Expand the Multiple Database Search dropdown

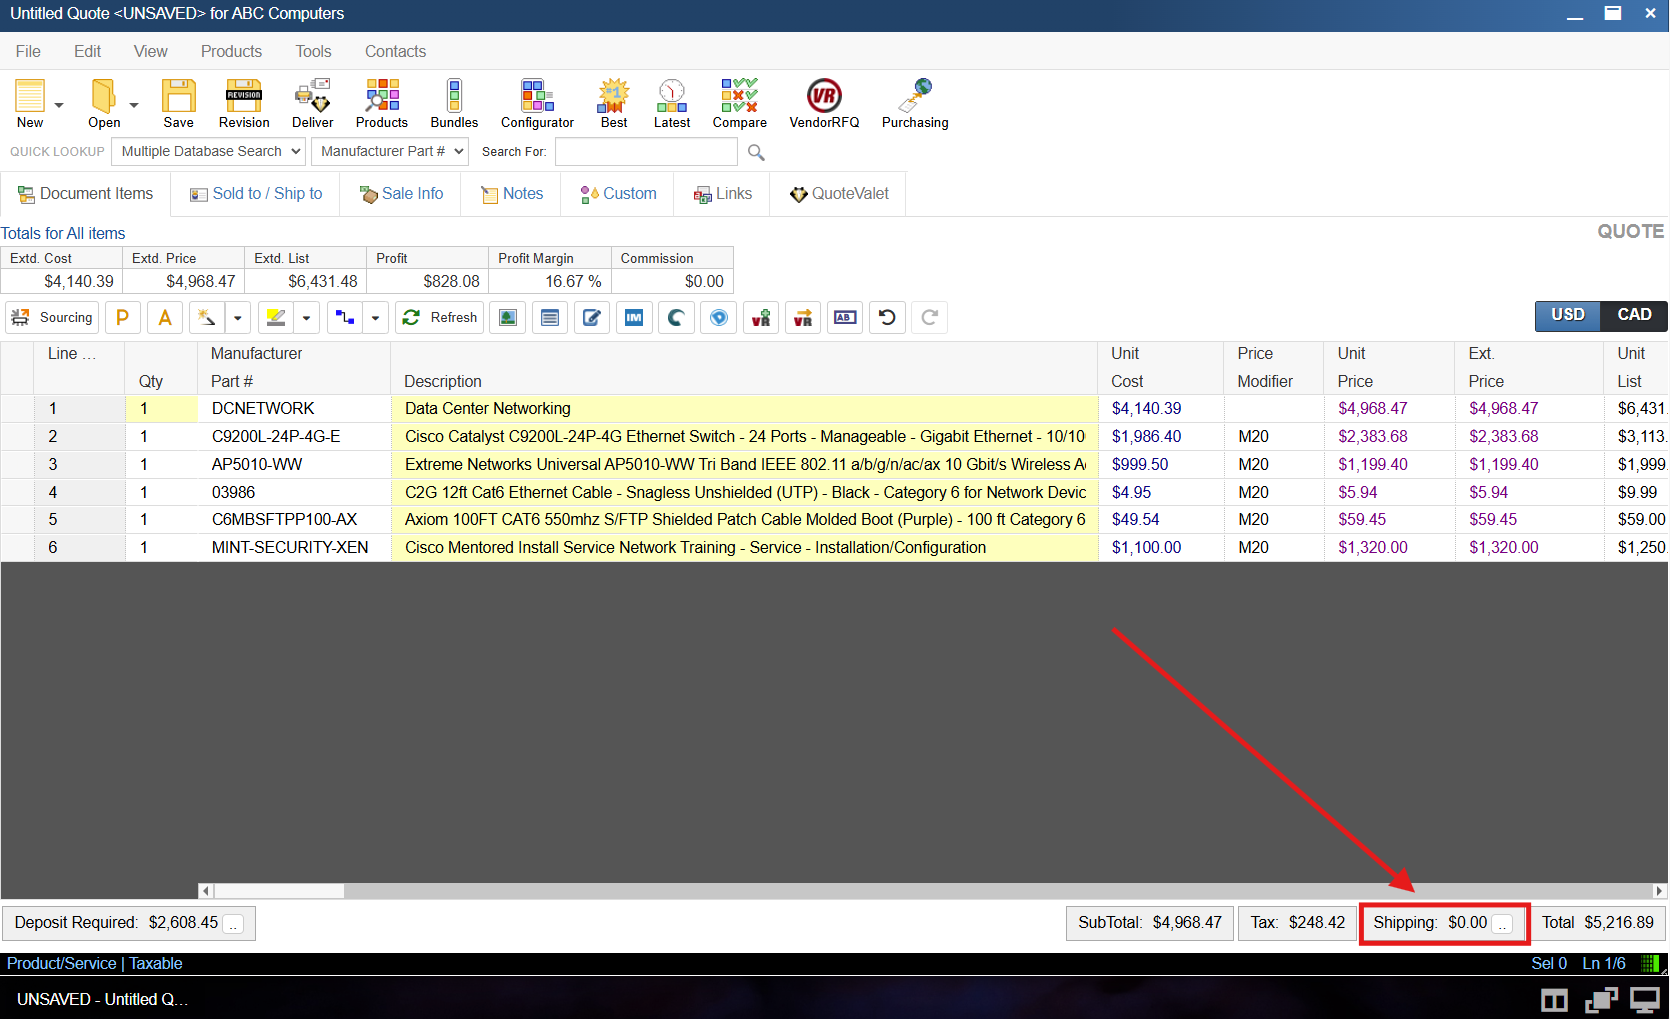[x=209, y=151]
